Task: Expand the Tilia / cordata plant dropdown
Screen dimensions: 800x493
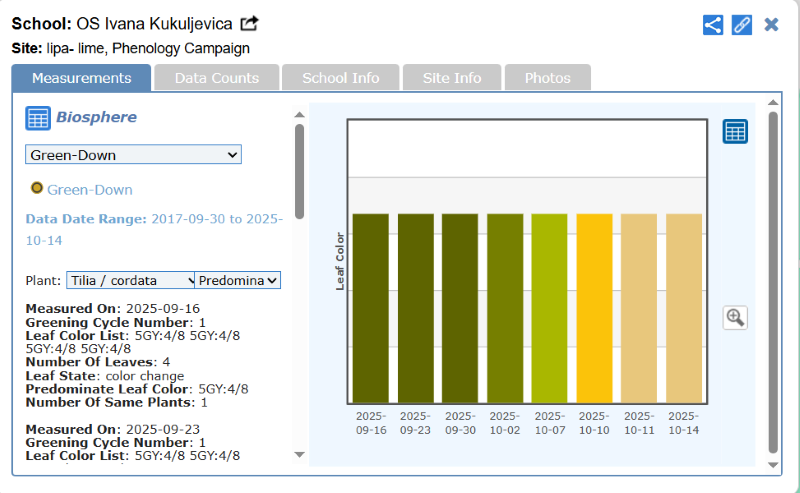Action: (130, 281)
